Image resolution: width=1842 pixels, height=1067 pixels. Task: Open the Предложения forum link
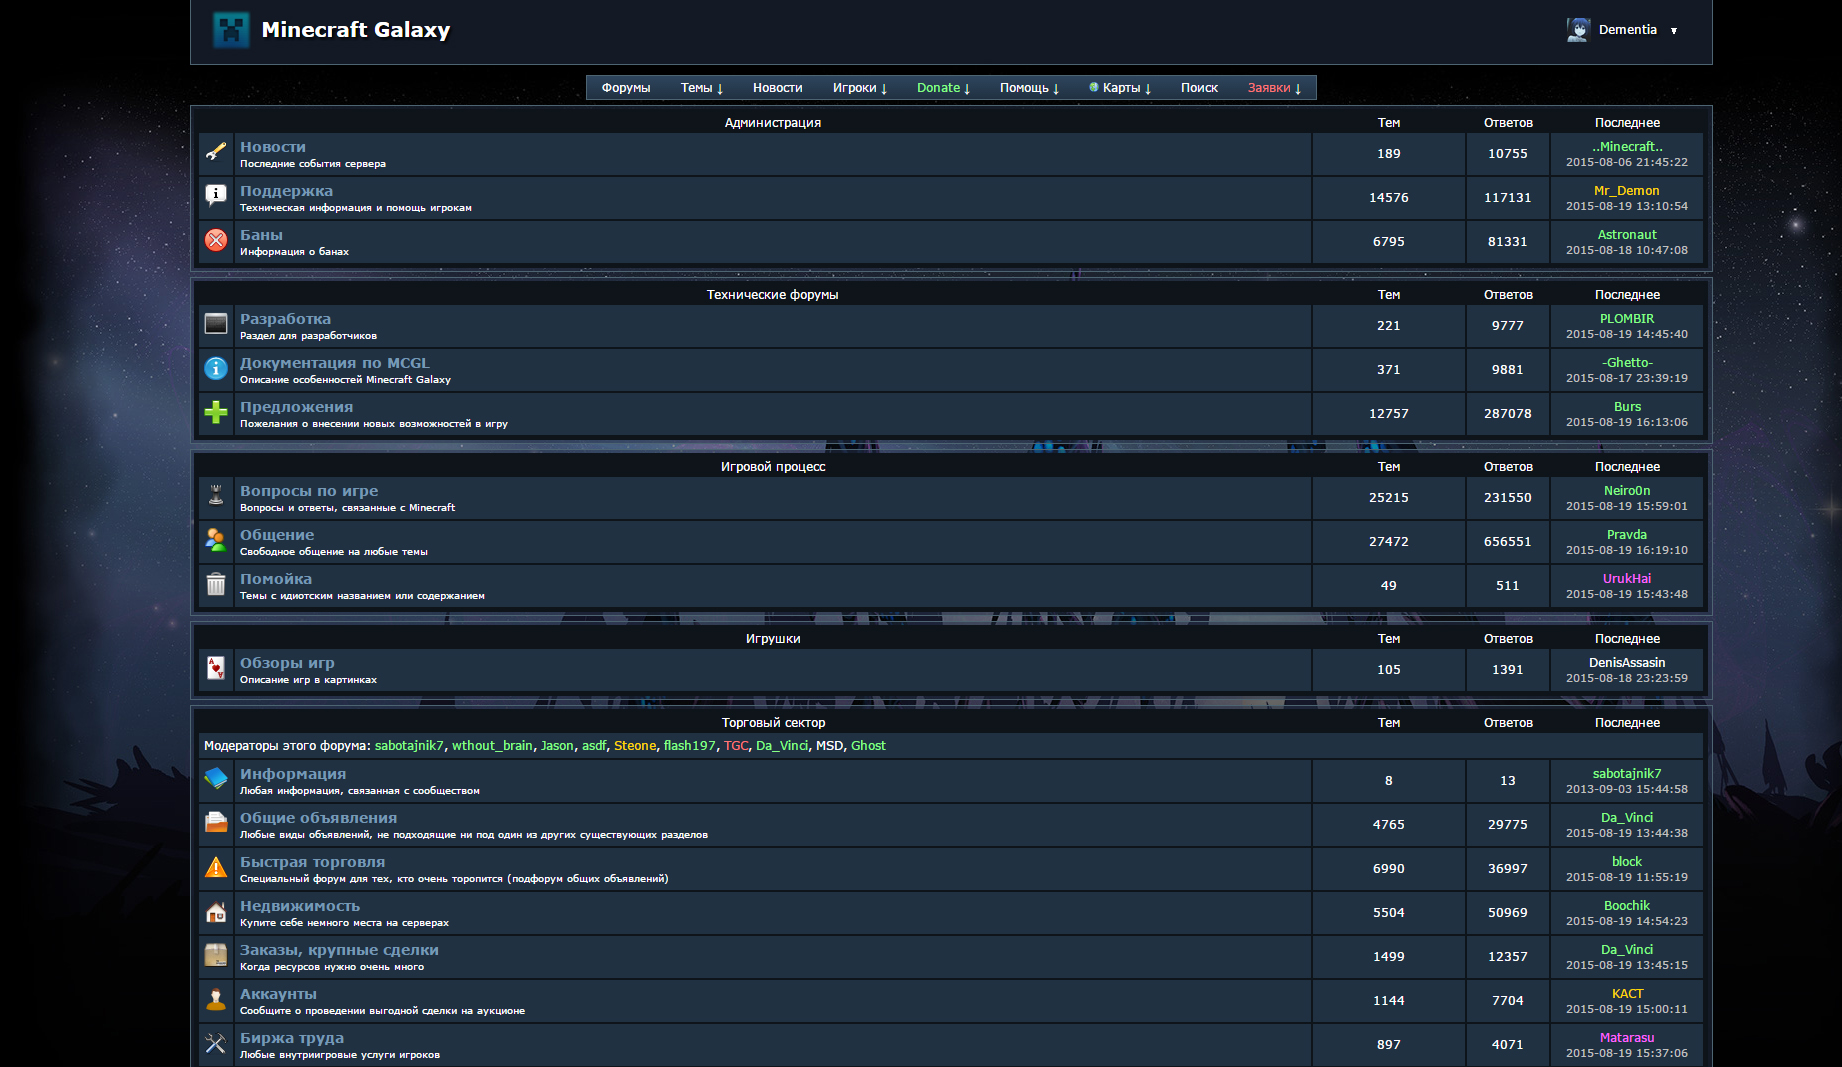coord(296,407)
